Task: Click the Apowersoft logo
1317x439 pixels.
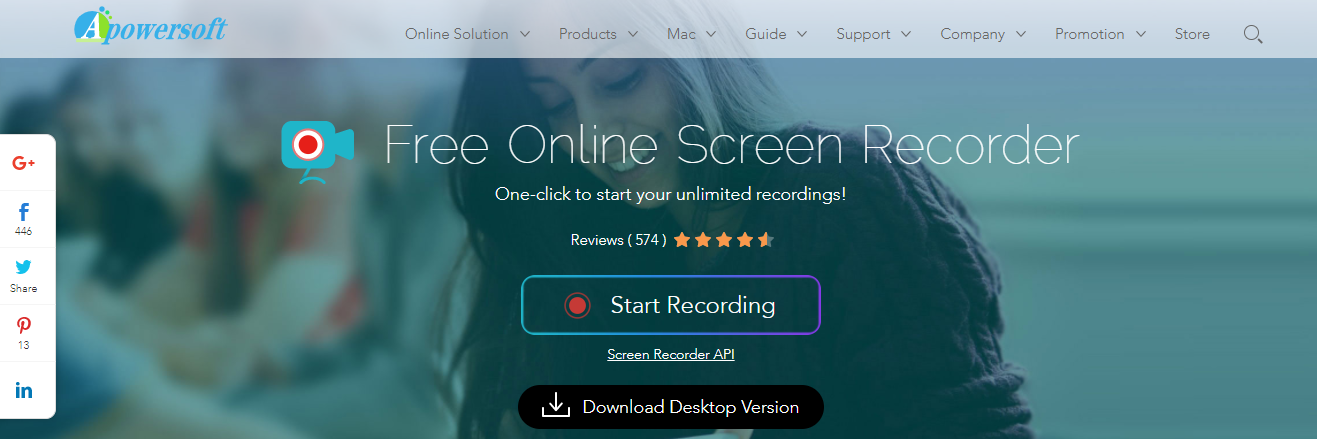Action: click(151, 25)
